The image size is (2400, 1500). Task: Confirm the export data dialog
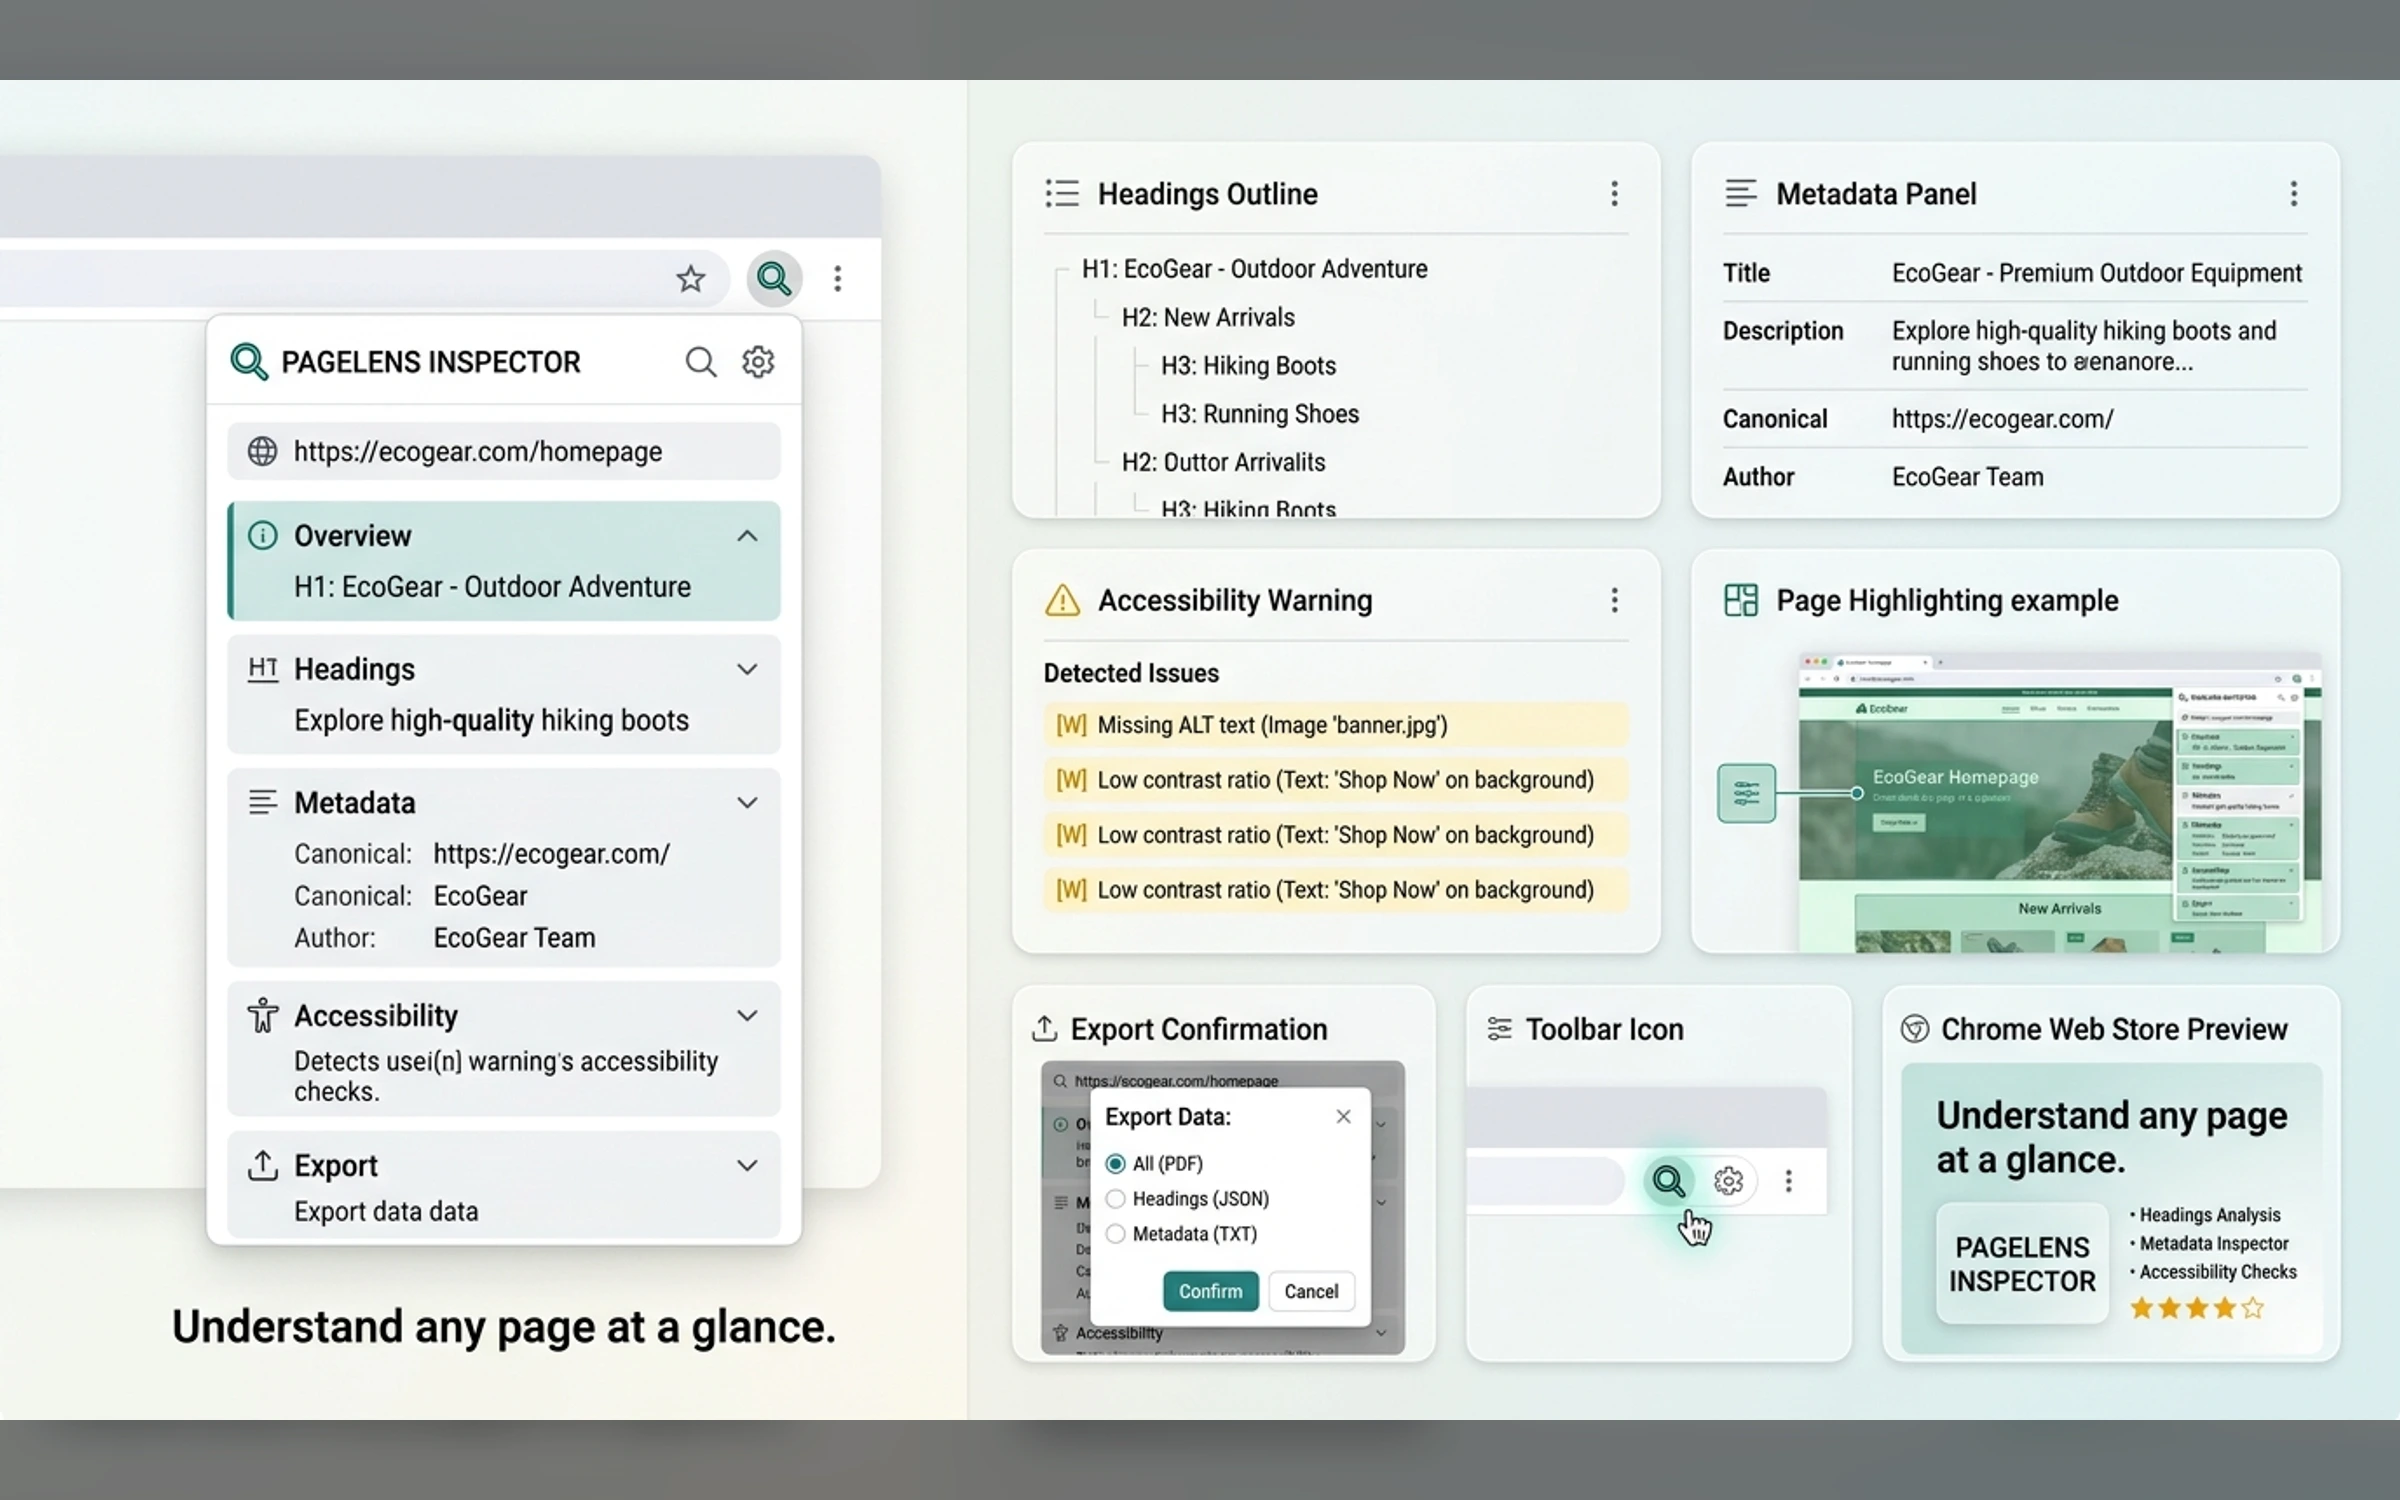coord(1210,1291)
